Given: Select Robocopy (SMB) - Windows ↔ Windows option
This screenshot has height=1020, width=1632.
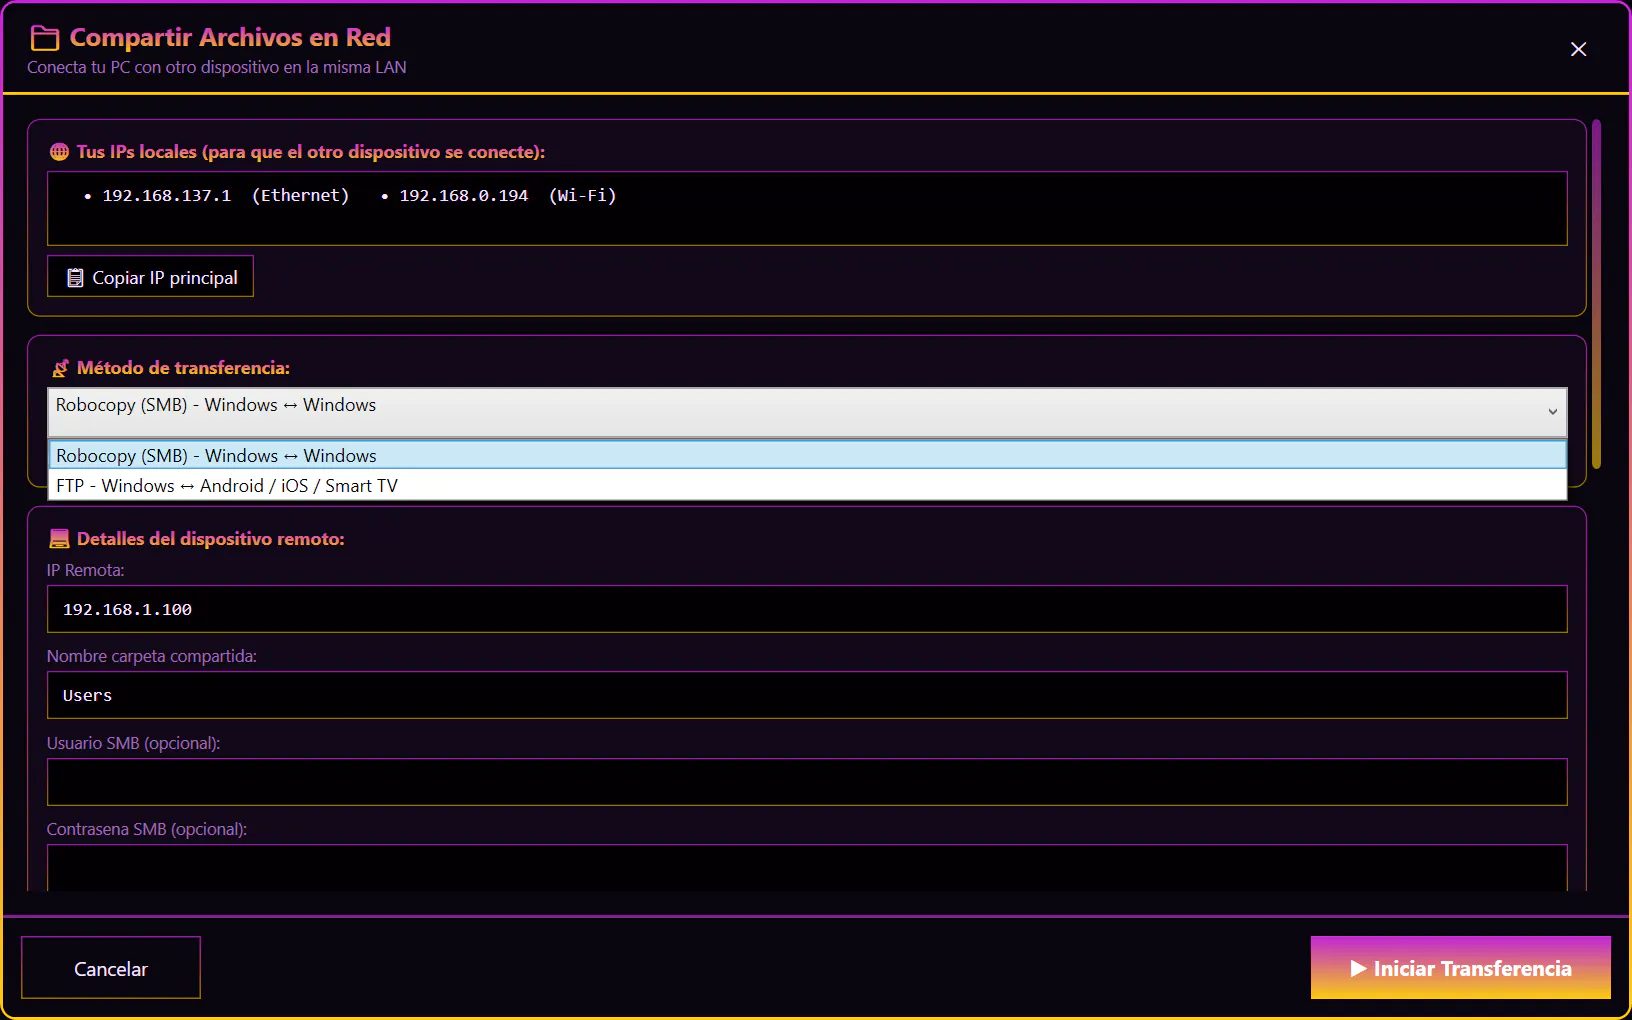Looking at the screenshot, I should (x=807, y=456).
